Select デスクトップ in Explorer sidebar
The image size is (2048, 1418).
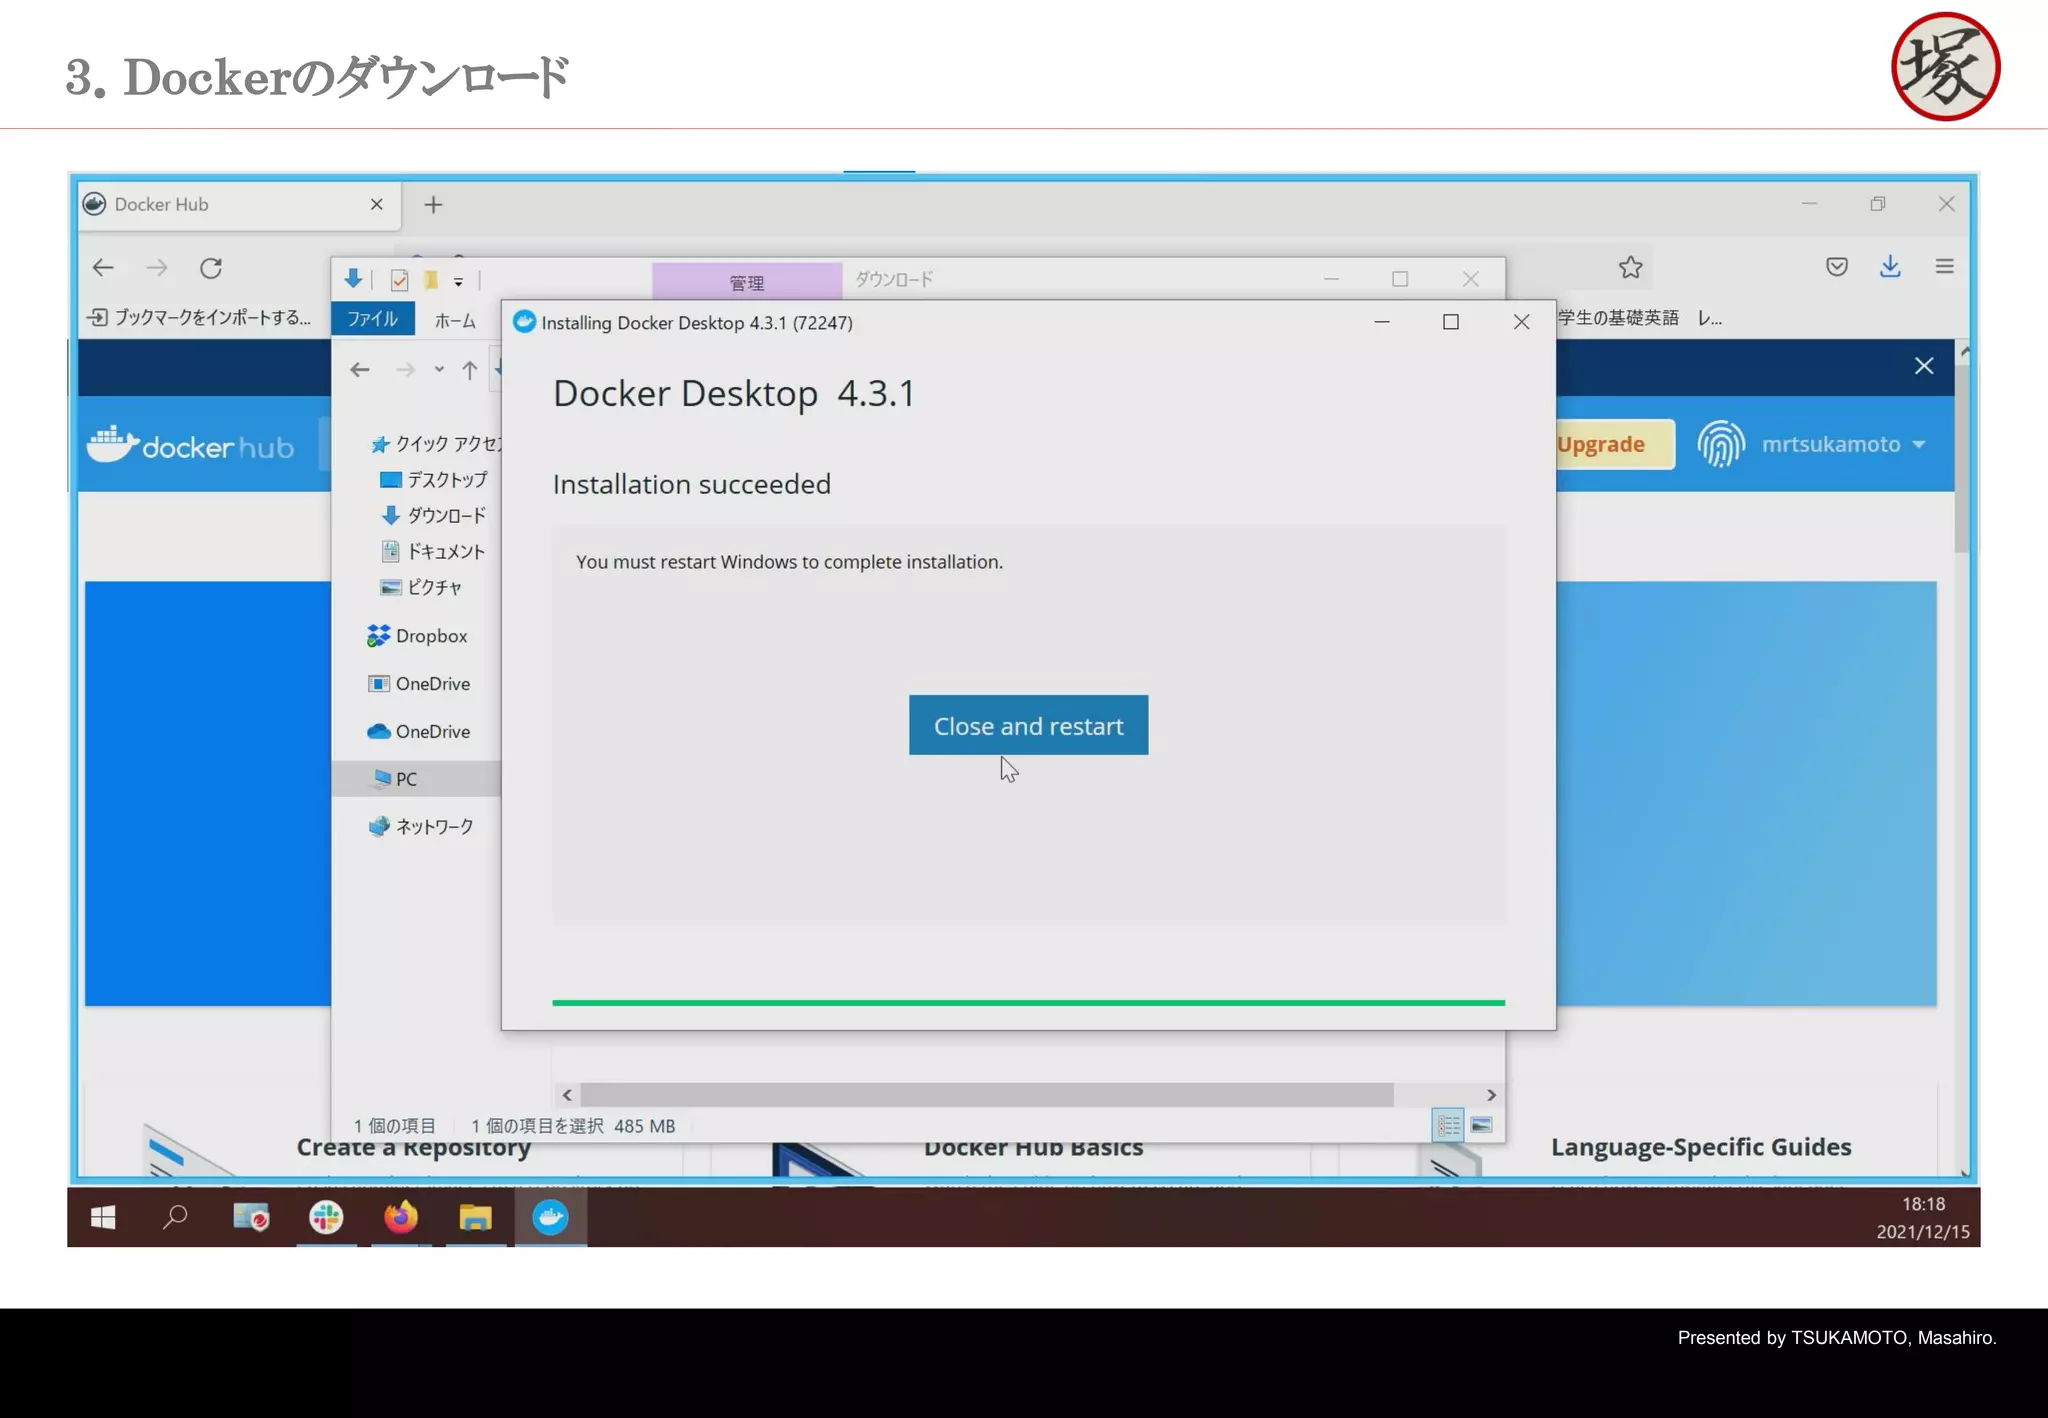pyautogui.click(x=434, y=480)
